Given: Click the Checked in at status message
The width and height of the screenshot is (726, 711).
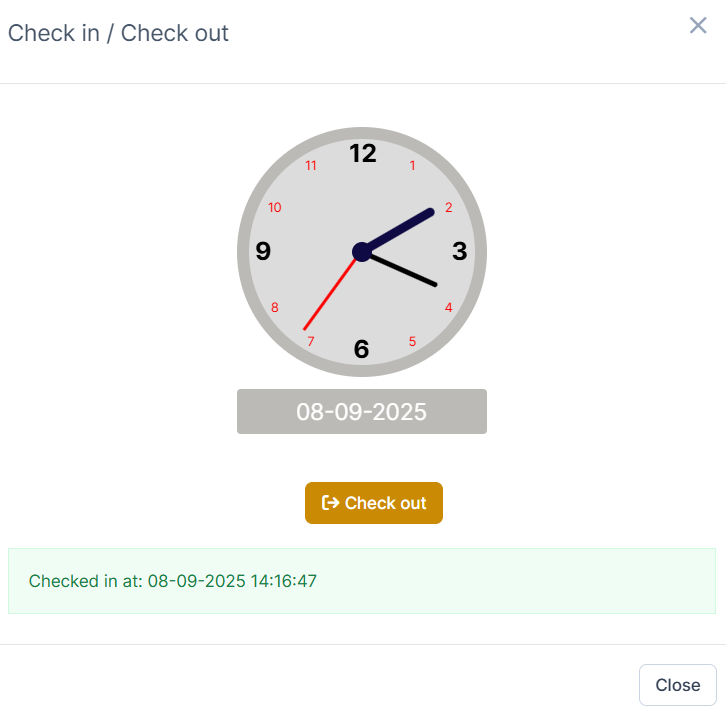Looking at the screenshot, I should click(x=173, y=581).
